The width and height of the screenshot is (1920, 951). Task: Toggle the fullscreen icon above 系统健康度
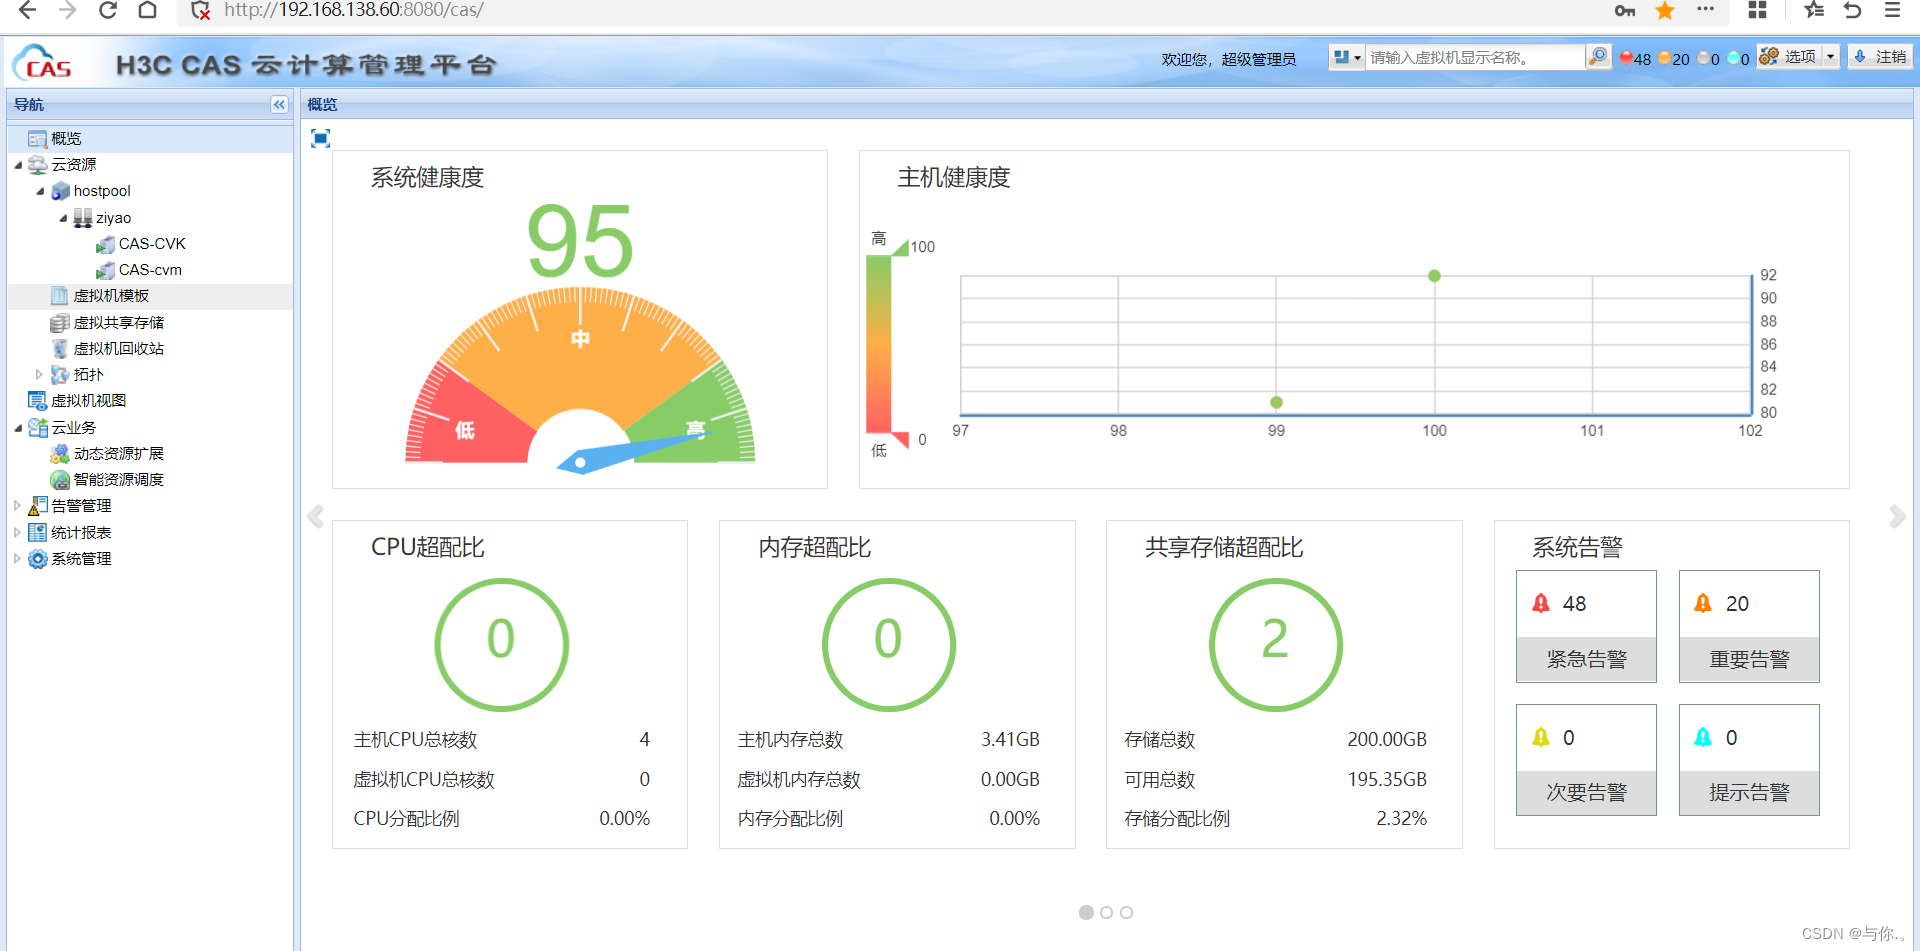click(x=319, y=139)
